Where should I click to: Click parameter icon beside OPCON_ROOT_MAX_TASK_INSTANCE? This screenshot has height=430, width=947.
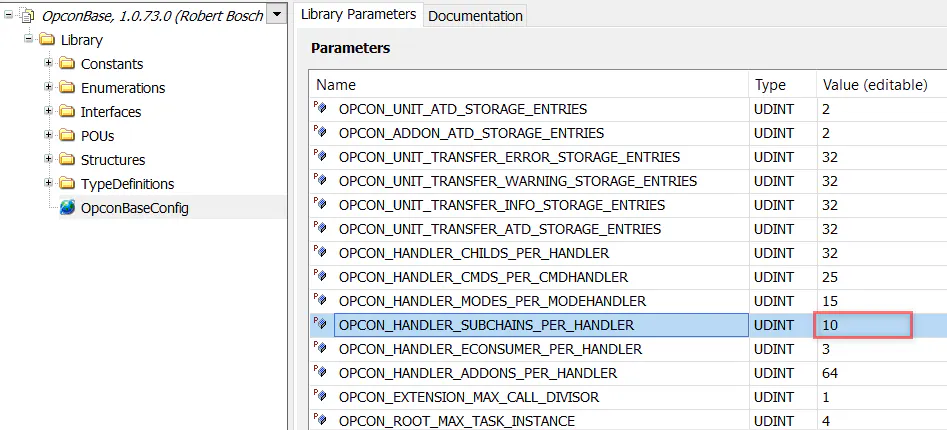[321, 421]
